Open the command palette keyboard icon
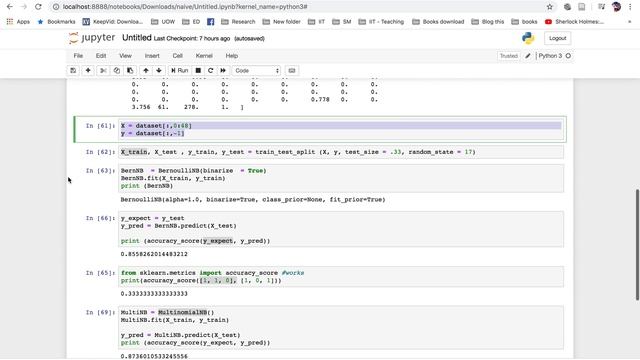 coord(292,71)
